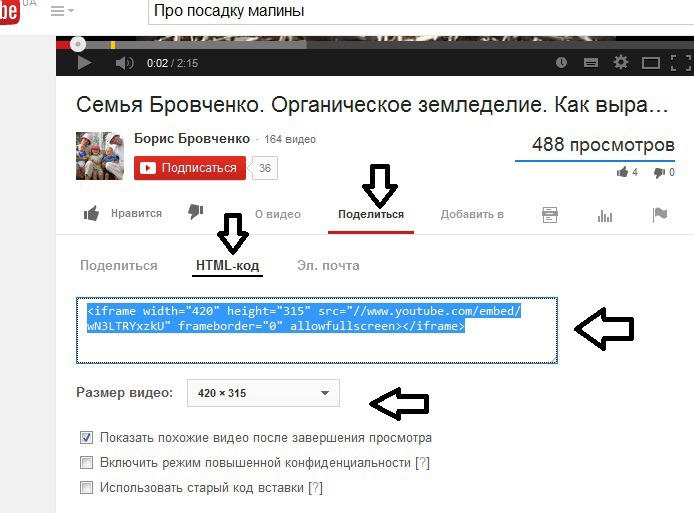Viewport: 694px width, 513px height.
Task: Open the О видео tab
Action: tap(278, 214)
